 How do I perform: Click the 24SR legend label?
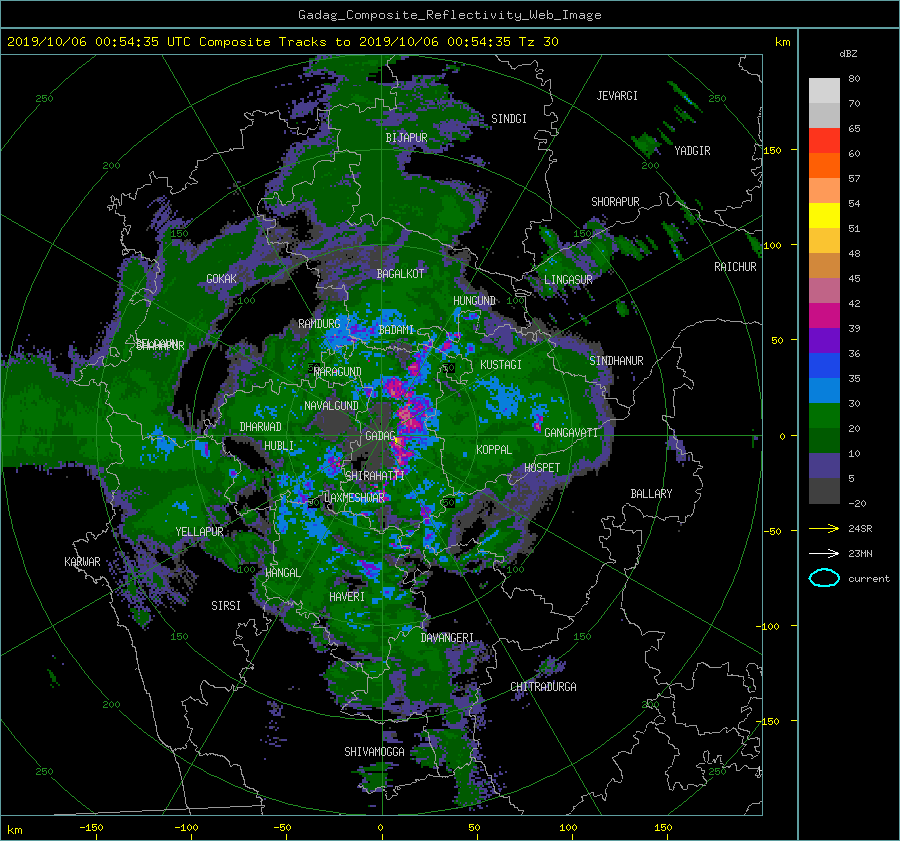(x=860, y=529)
